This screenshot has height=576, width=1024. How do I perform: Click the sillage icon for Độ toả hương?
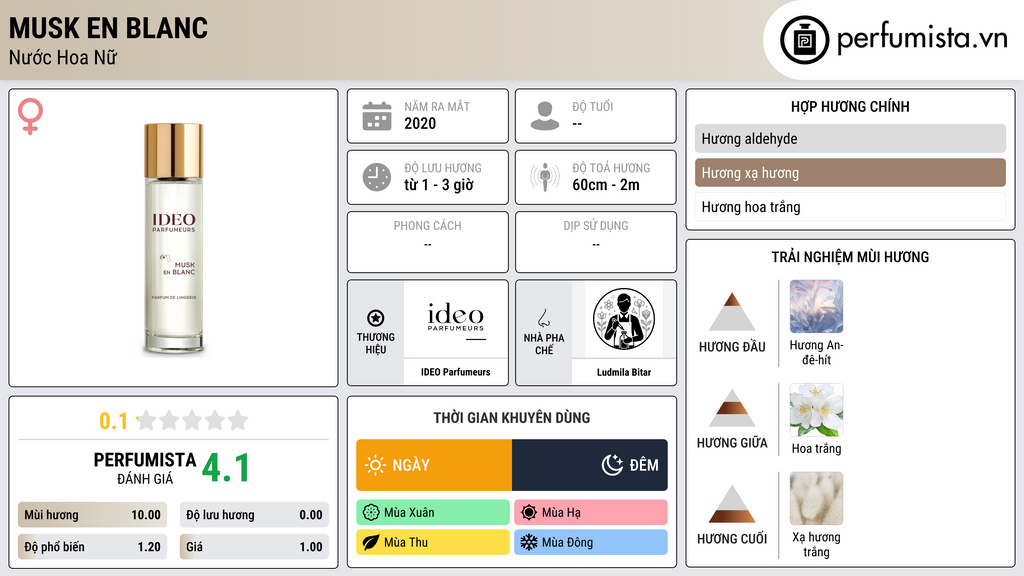click(545, 177)
